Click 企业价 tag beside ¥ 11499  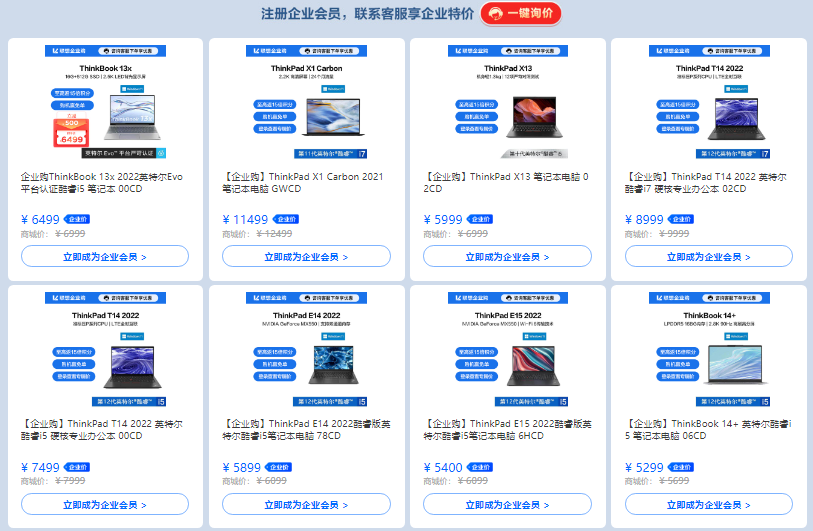pos(286,219)
